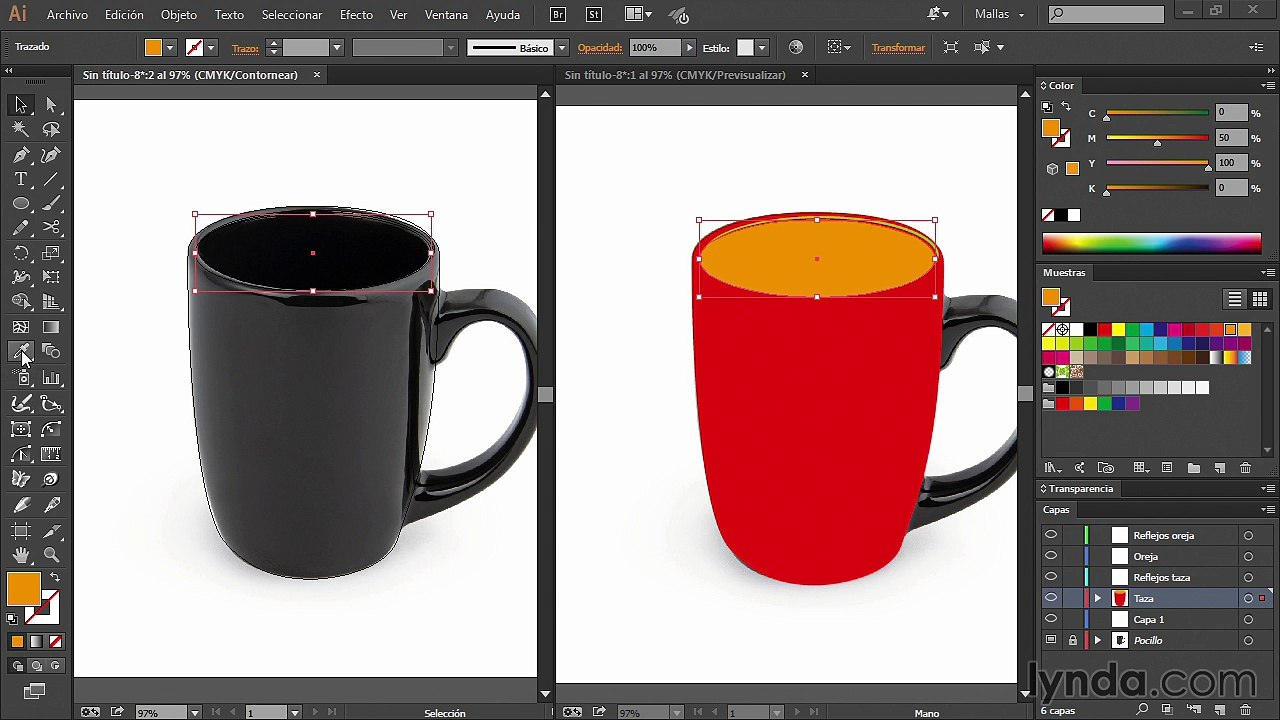Screen dimensions: 1280x720
Task: Open the fill color dropdown in control bar
Action: click(x=170, y=48)
